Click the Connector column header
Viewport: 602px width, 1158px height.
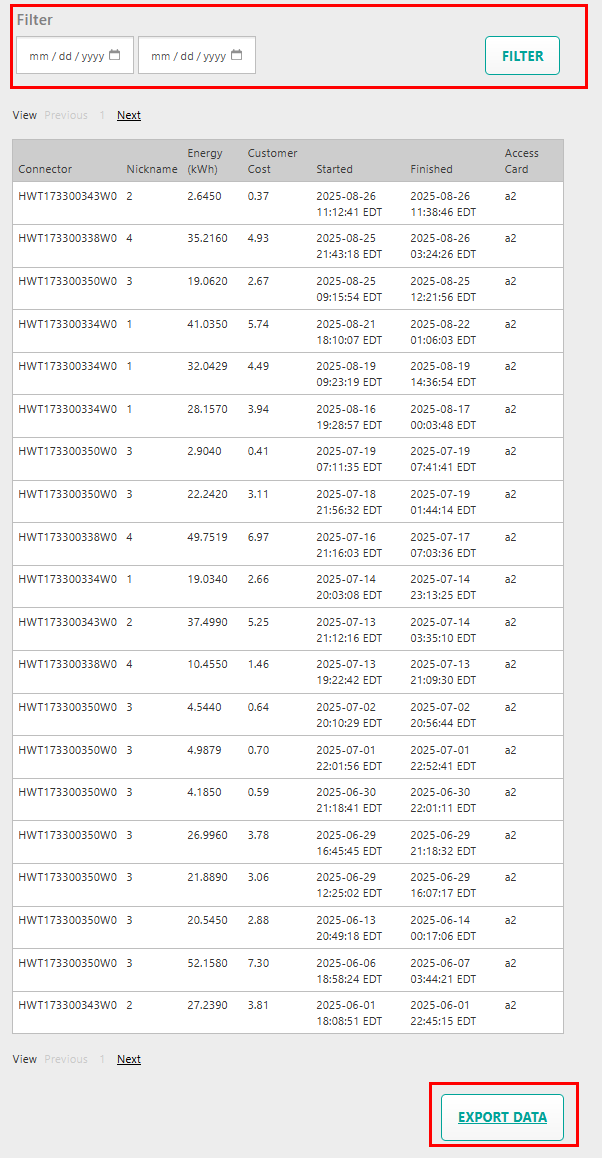click(x=45, y=169)
